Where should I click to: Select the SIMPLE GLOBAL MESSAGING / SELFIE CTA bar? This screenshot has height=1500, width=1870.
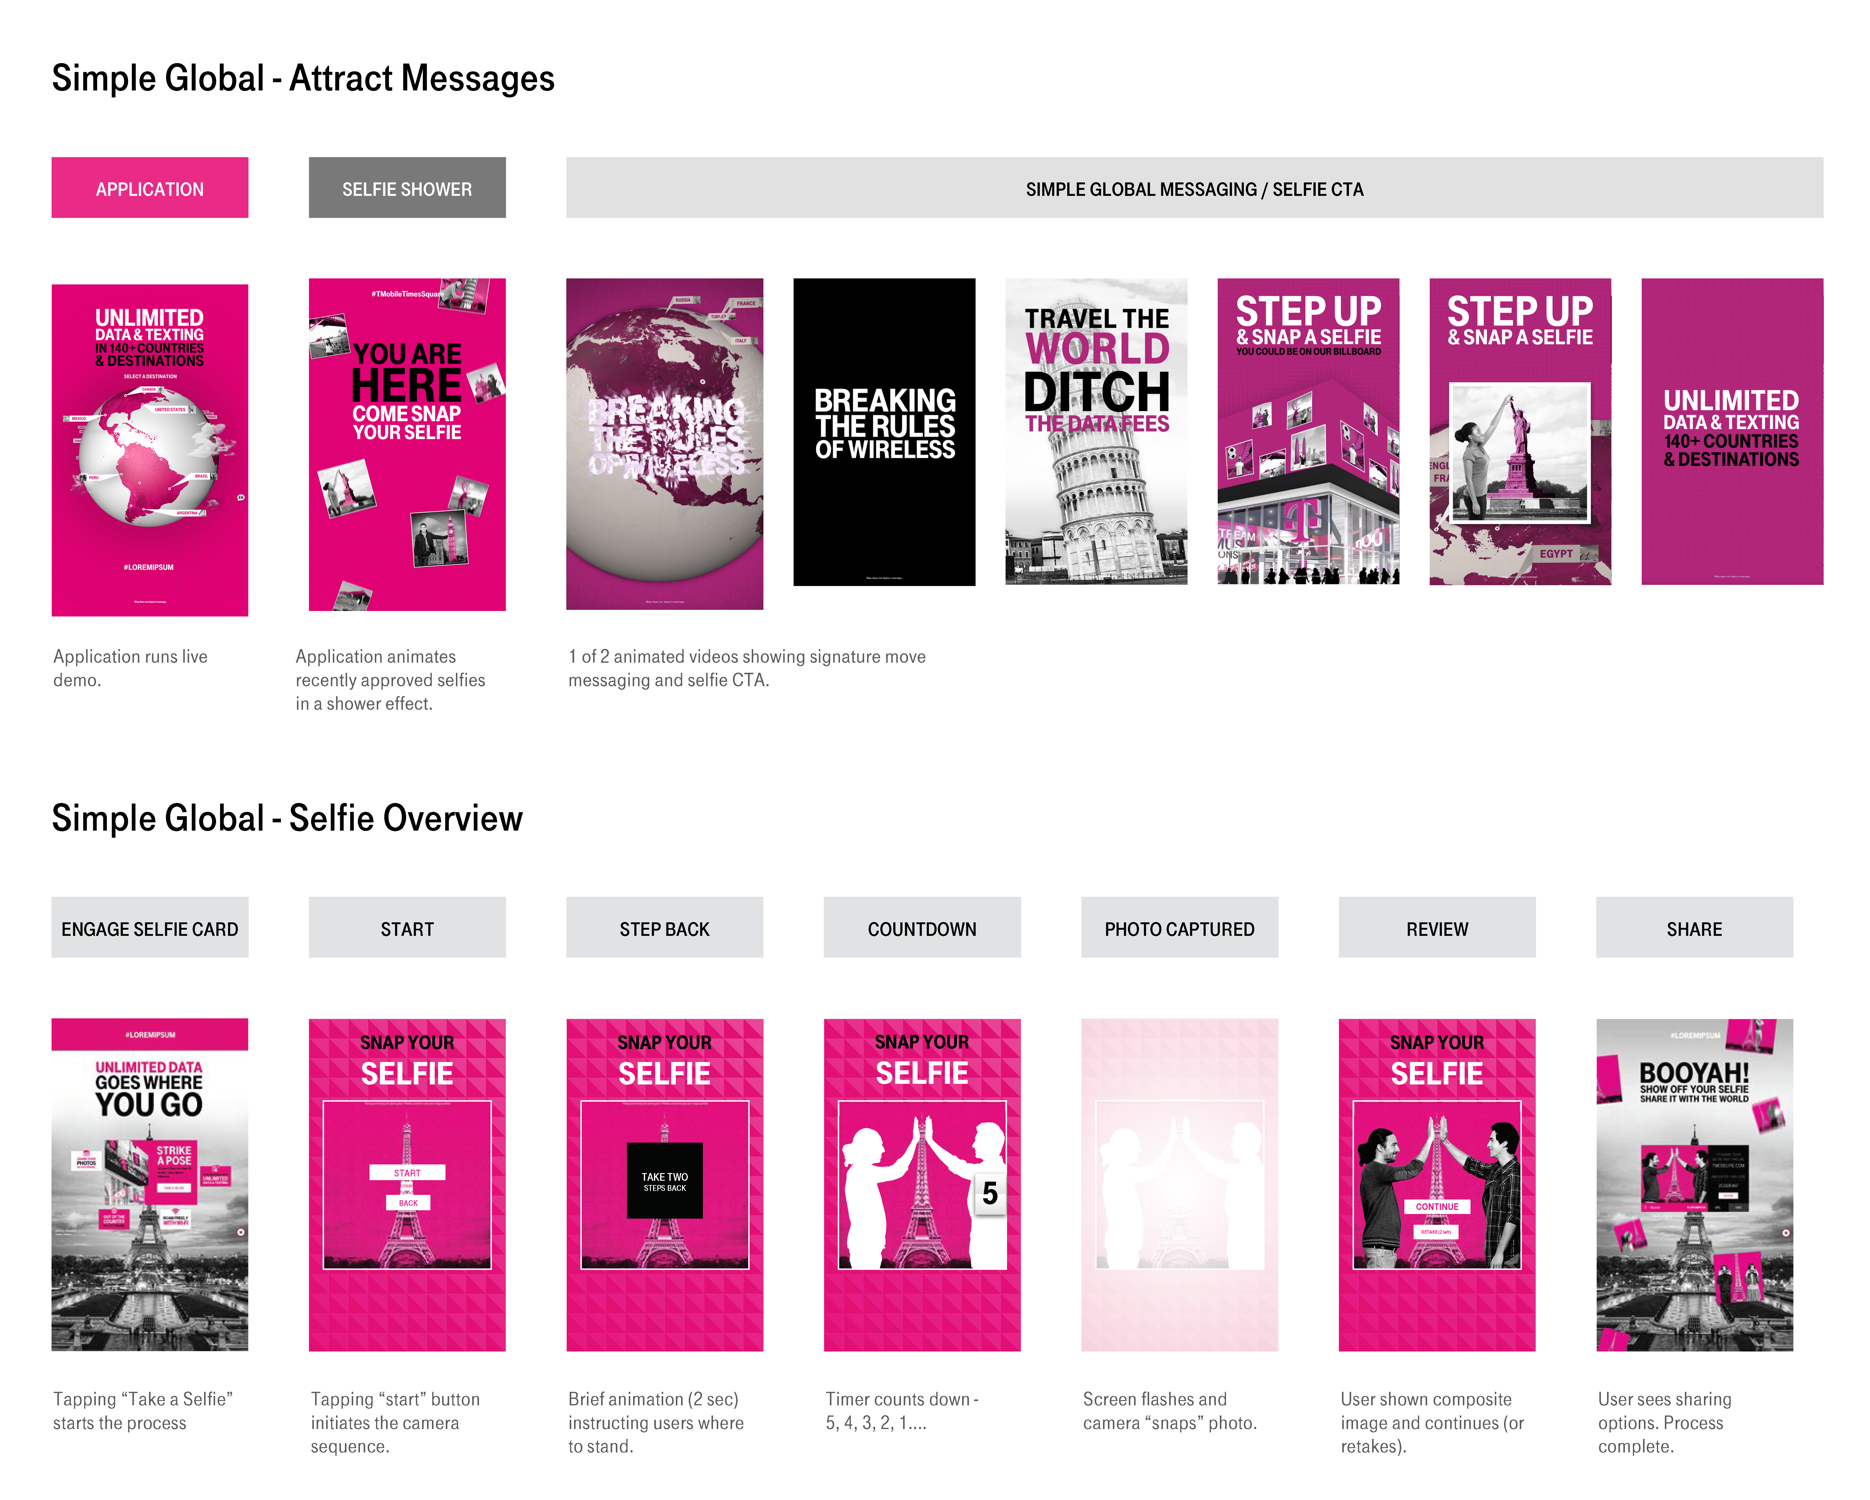(1194, 188)
